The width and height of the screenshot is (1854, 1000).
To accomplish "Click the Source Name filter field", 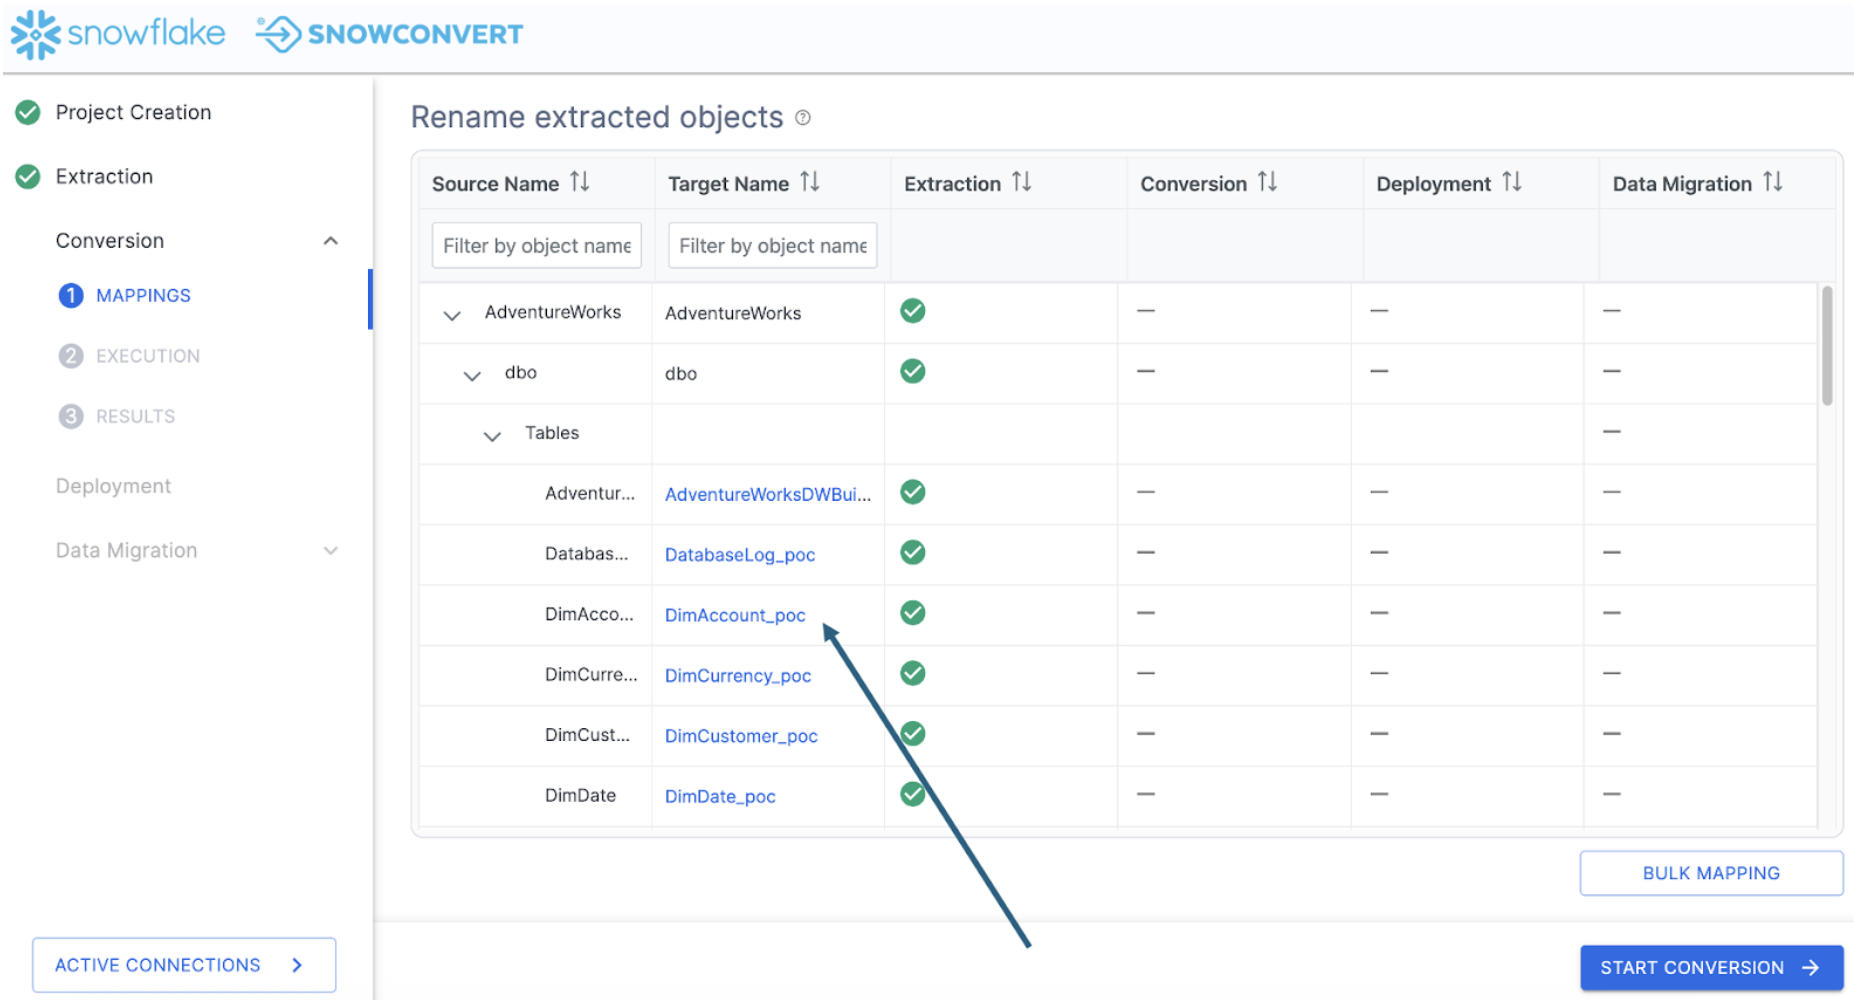I will 536,245.
